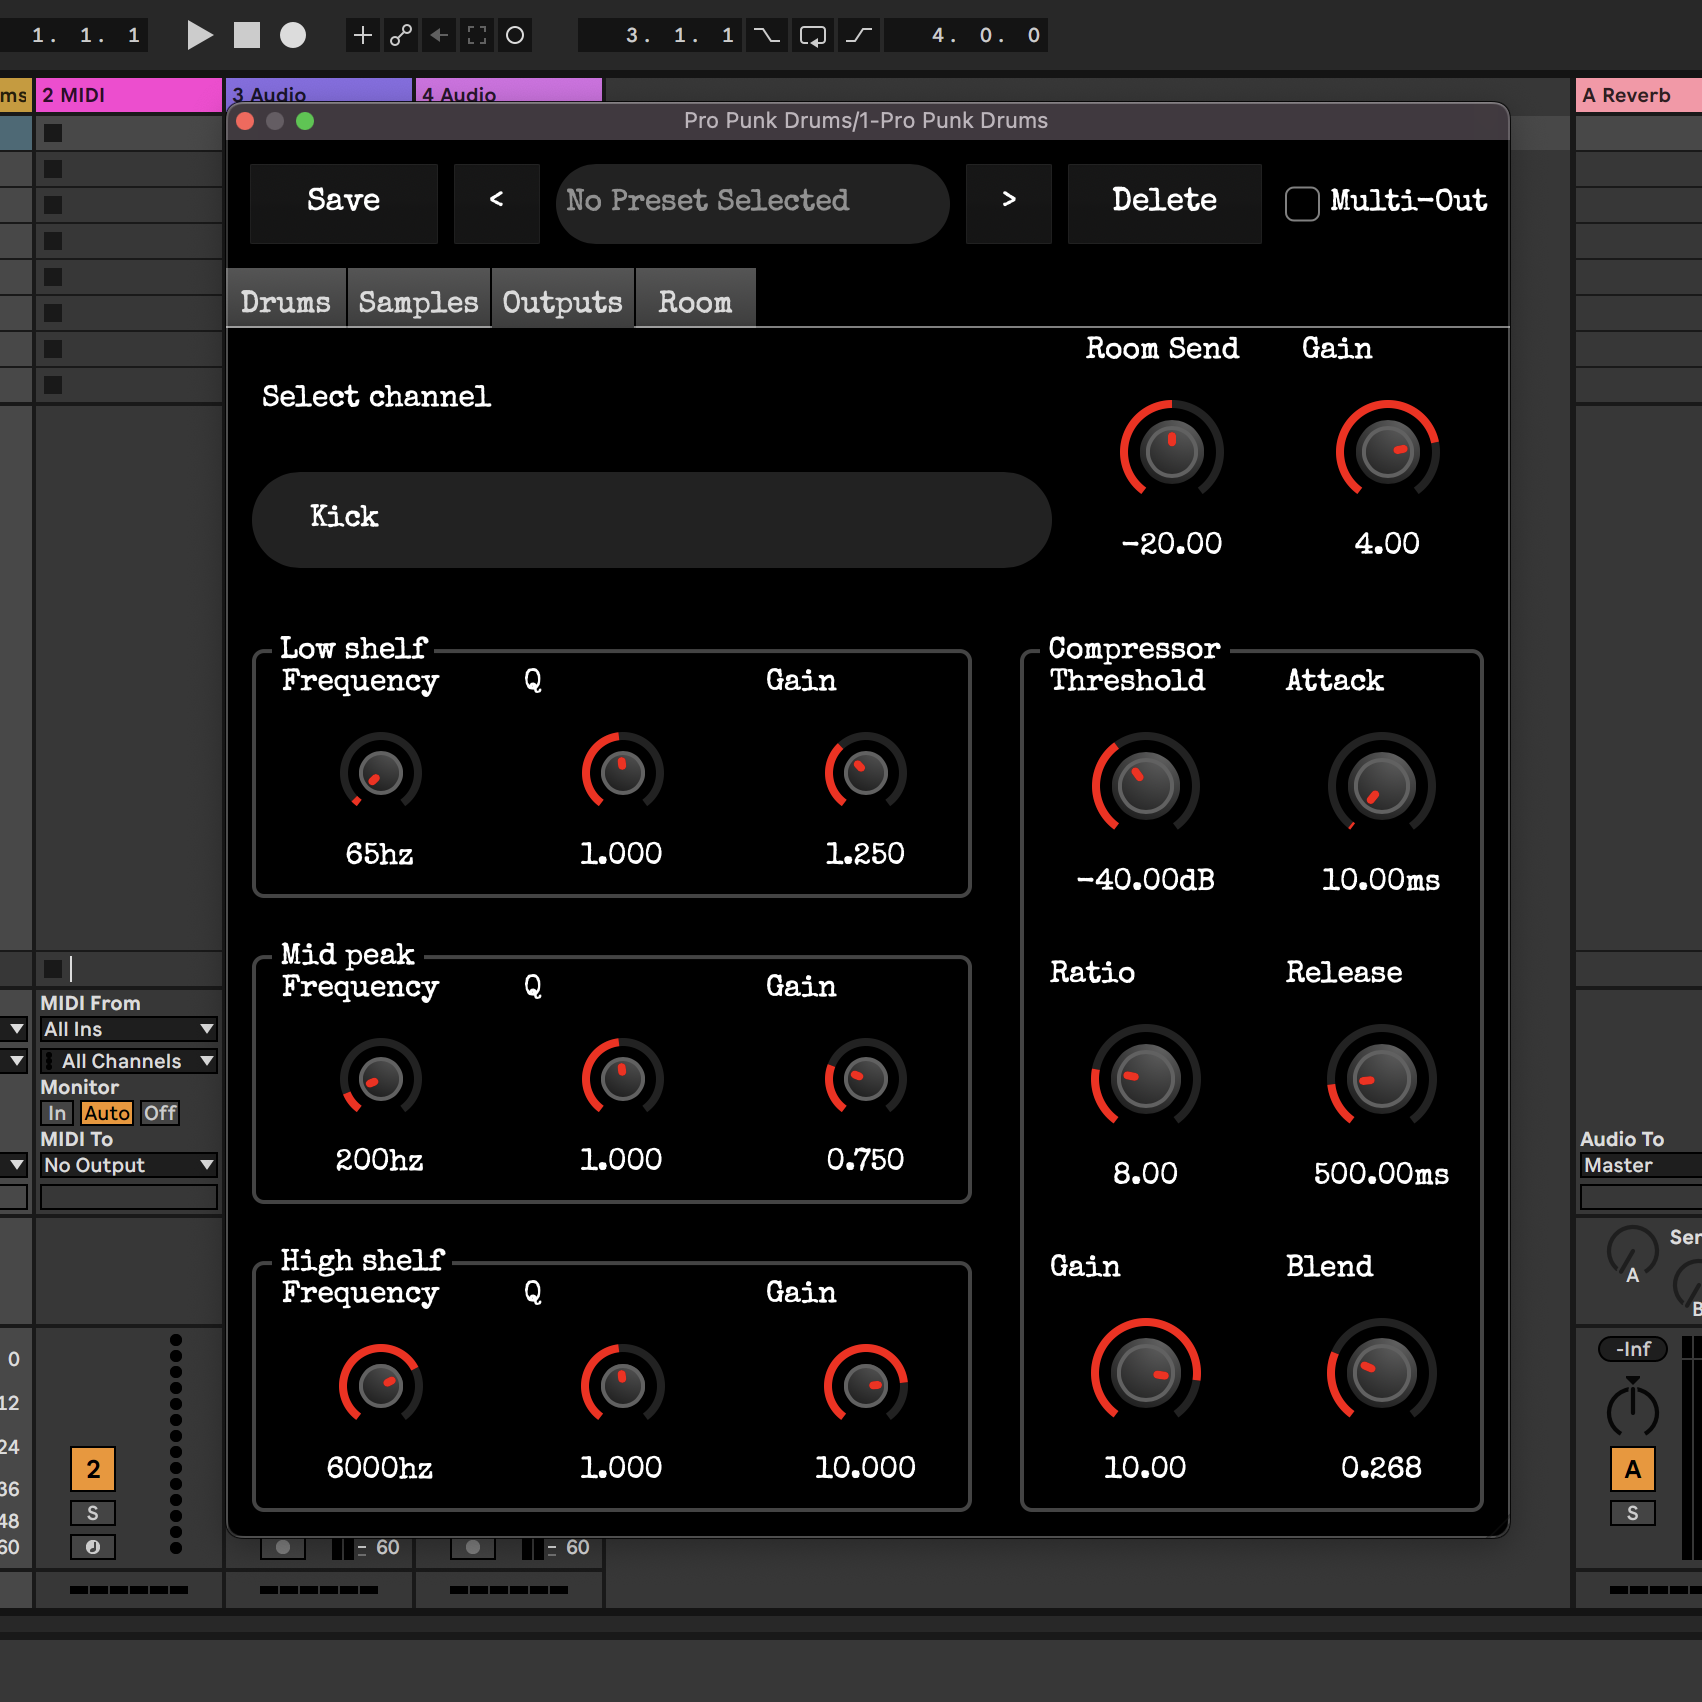
Task: Click Compressor Threshold knob
Action: pyautogui.click(x=1145, y=786)
